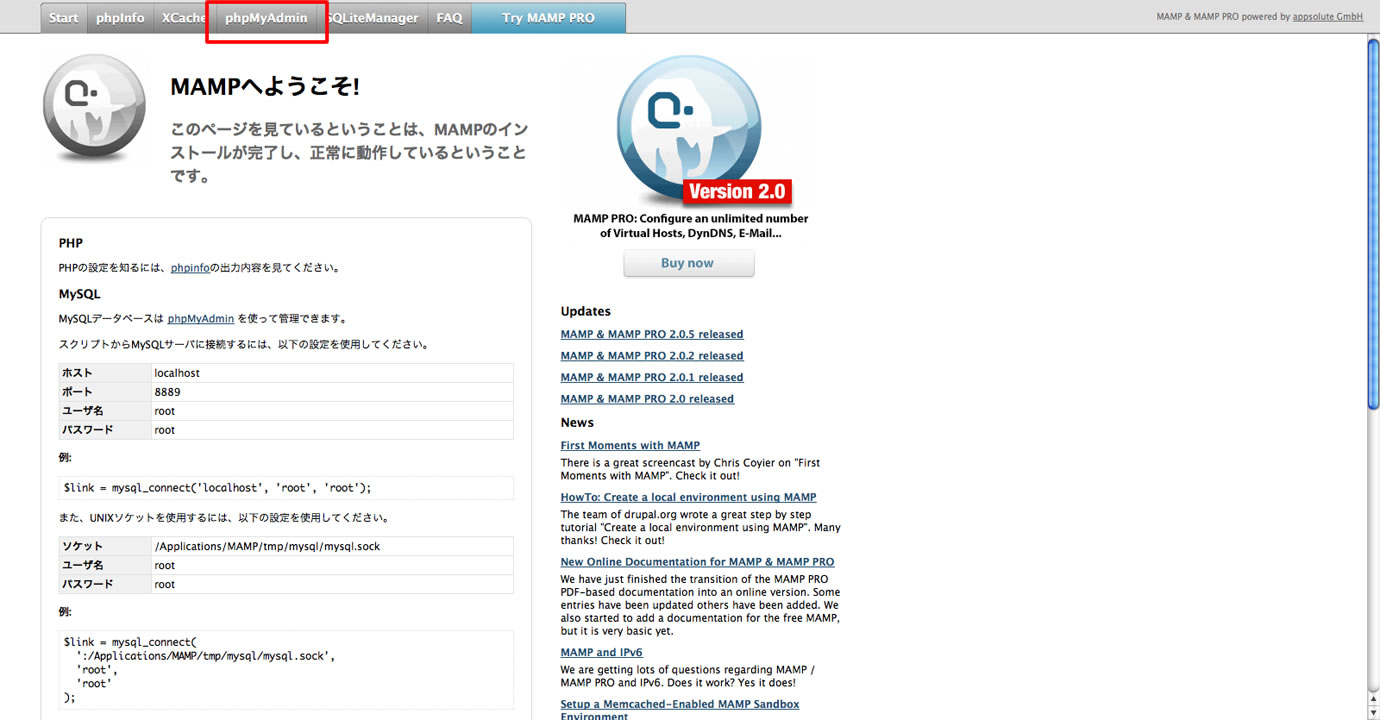Click the MySQL section heading
Image resolution: width=1380 pixels, height=720 pixels.
coord(80,294)
